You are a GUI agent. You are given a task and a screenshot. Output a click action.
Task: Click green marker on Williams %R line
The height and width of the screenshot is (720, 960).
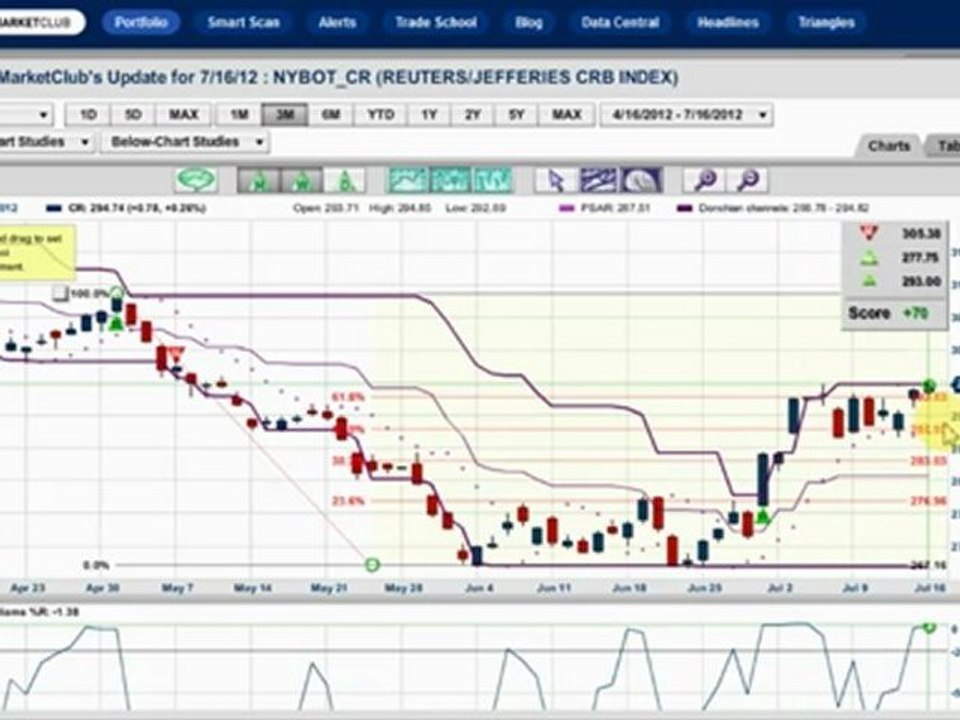(929, 628)
